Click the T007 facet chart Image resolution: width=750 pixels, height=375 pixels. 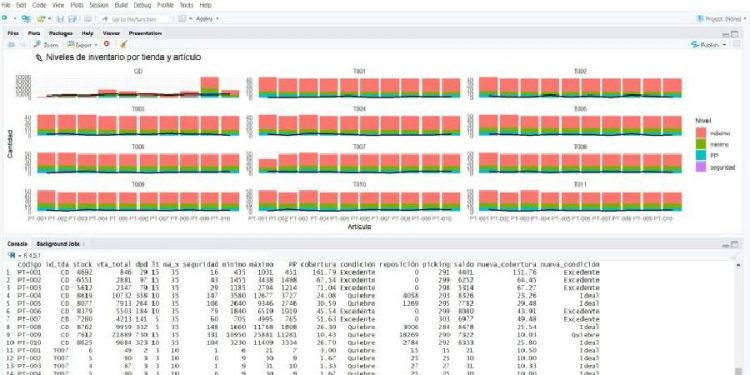coord(359,163)
